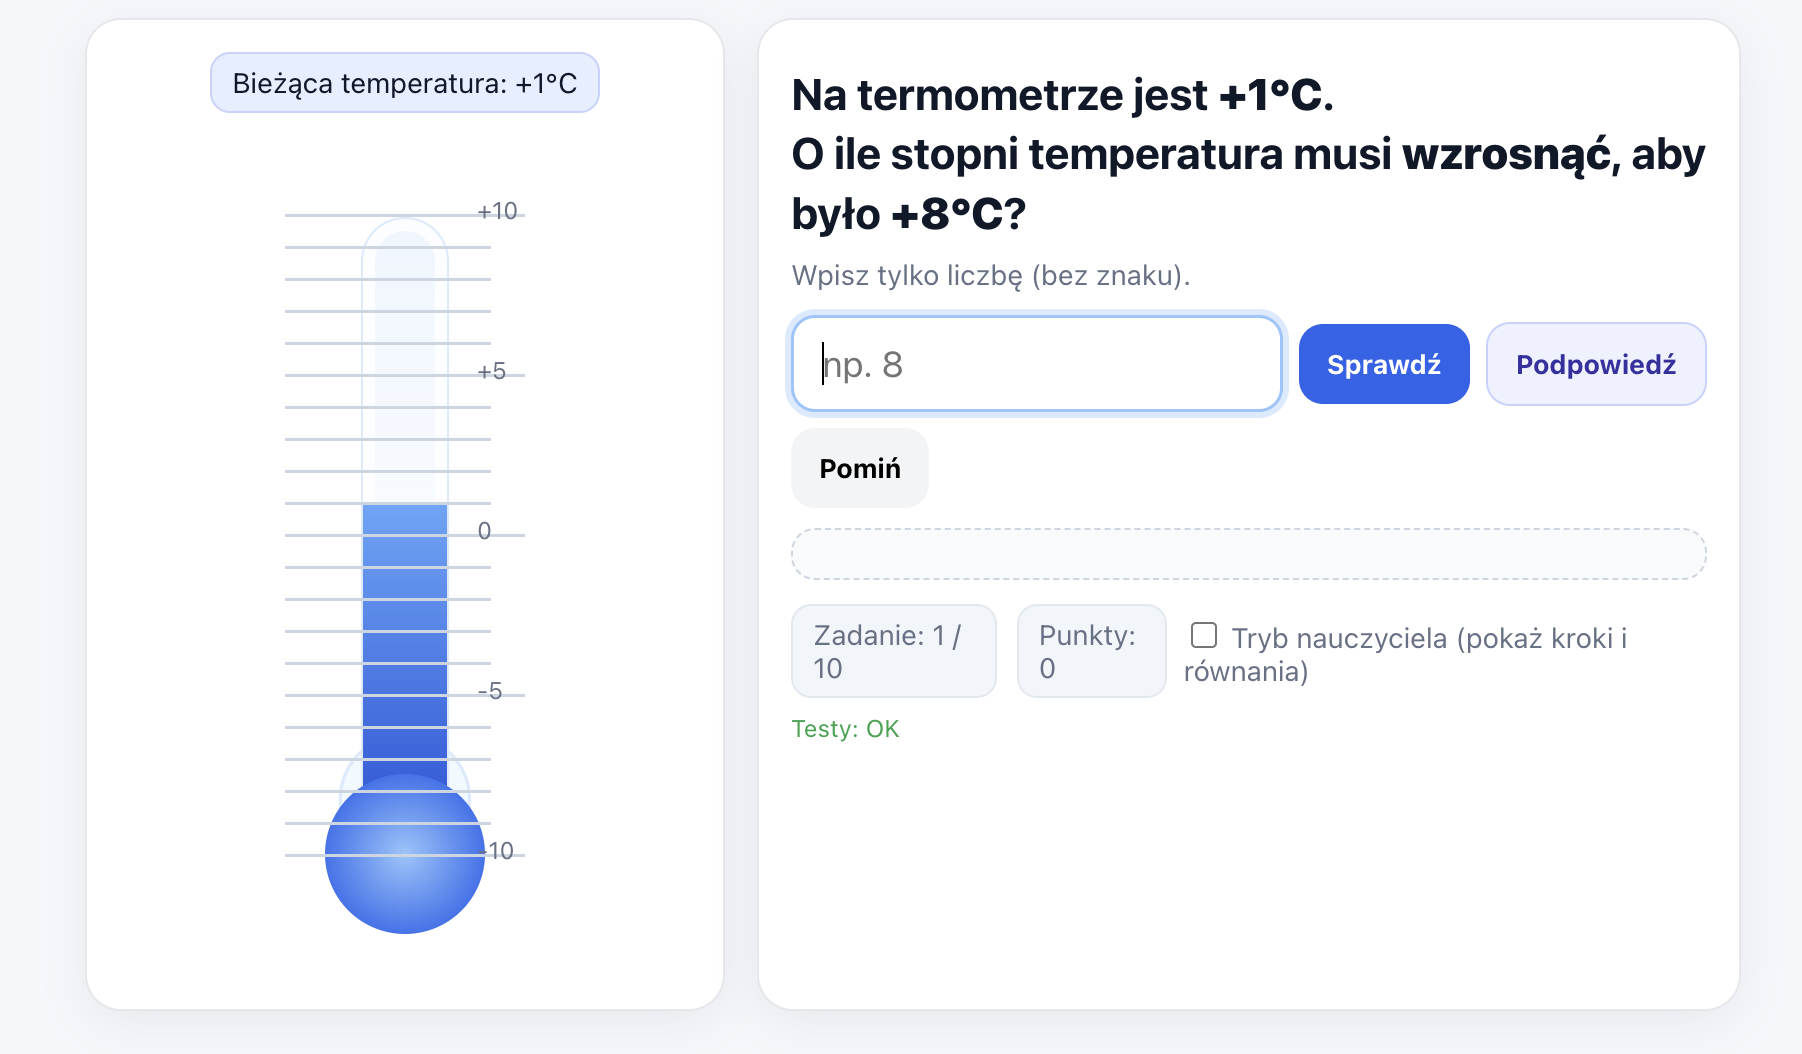The width and height of the screenshot is (1802, 1054).
Task: Click the Tryb nauczyciela label text
Action: click(1428, 638)
